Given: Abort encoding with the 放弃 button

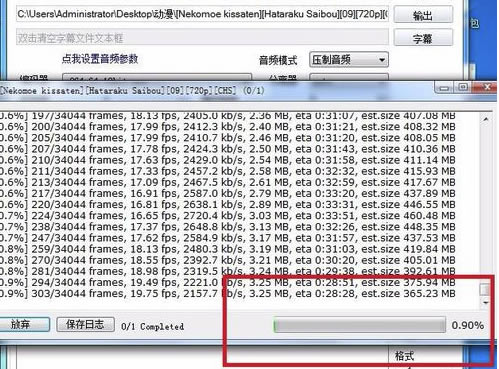Looking at the screenshot, I should click(24, 324).
